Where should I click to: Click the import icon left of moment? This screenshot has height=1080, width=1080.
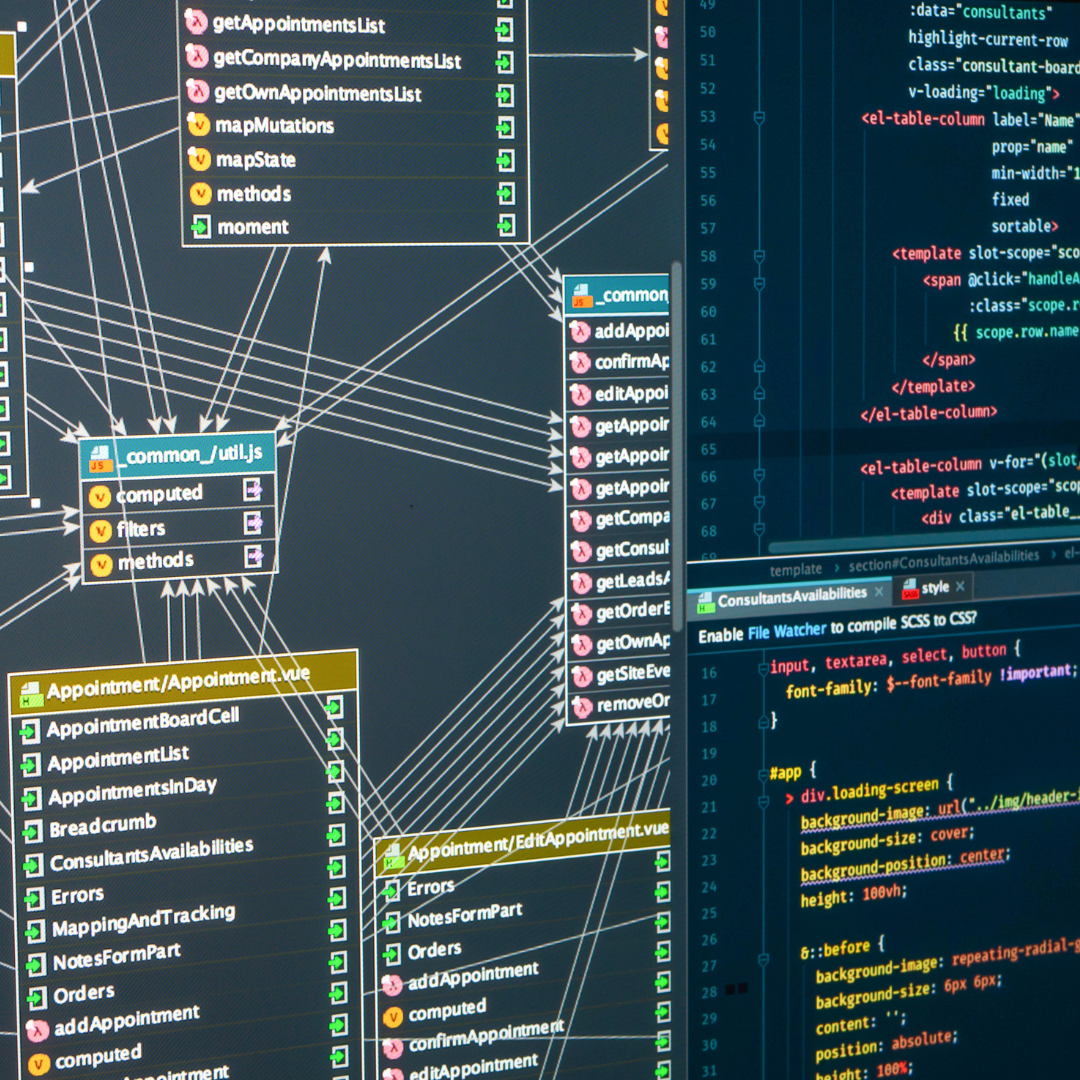(x=200, y=227)
